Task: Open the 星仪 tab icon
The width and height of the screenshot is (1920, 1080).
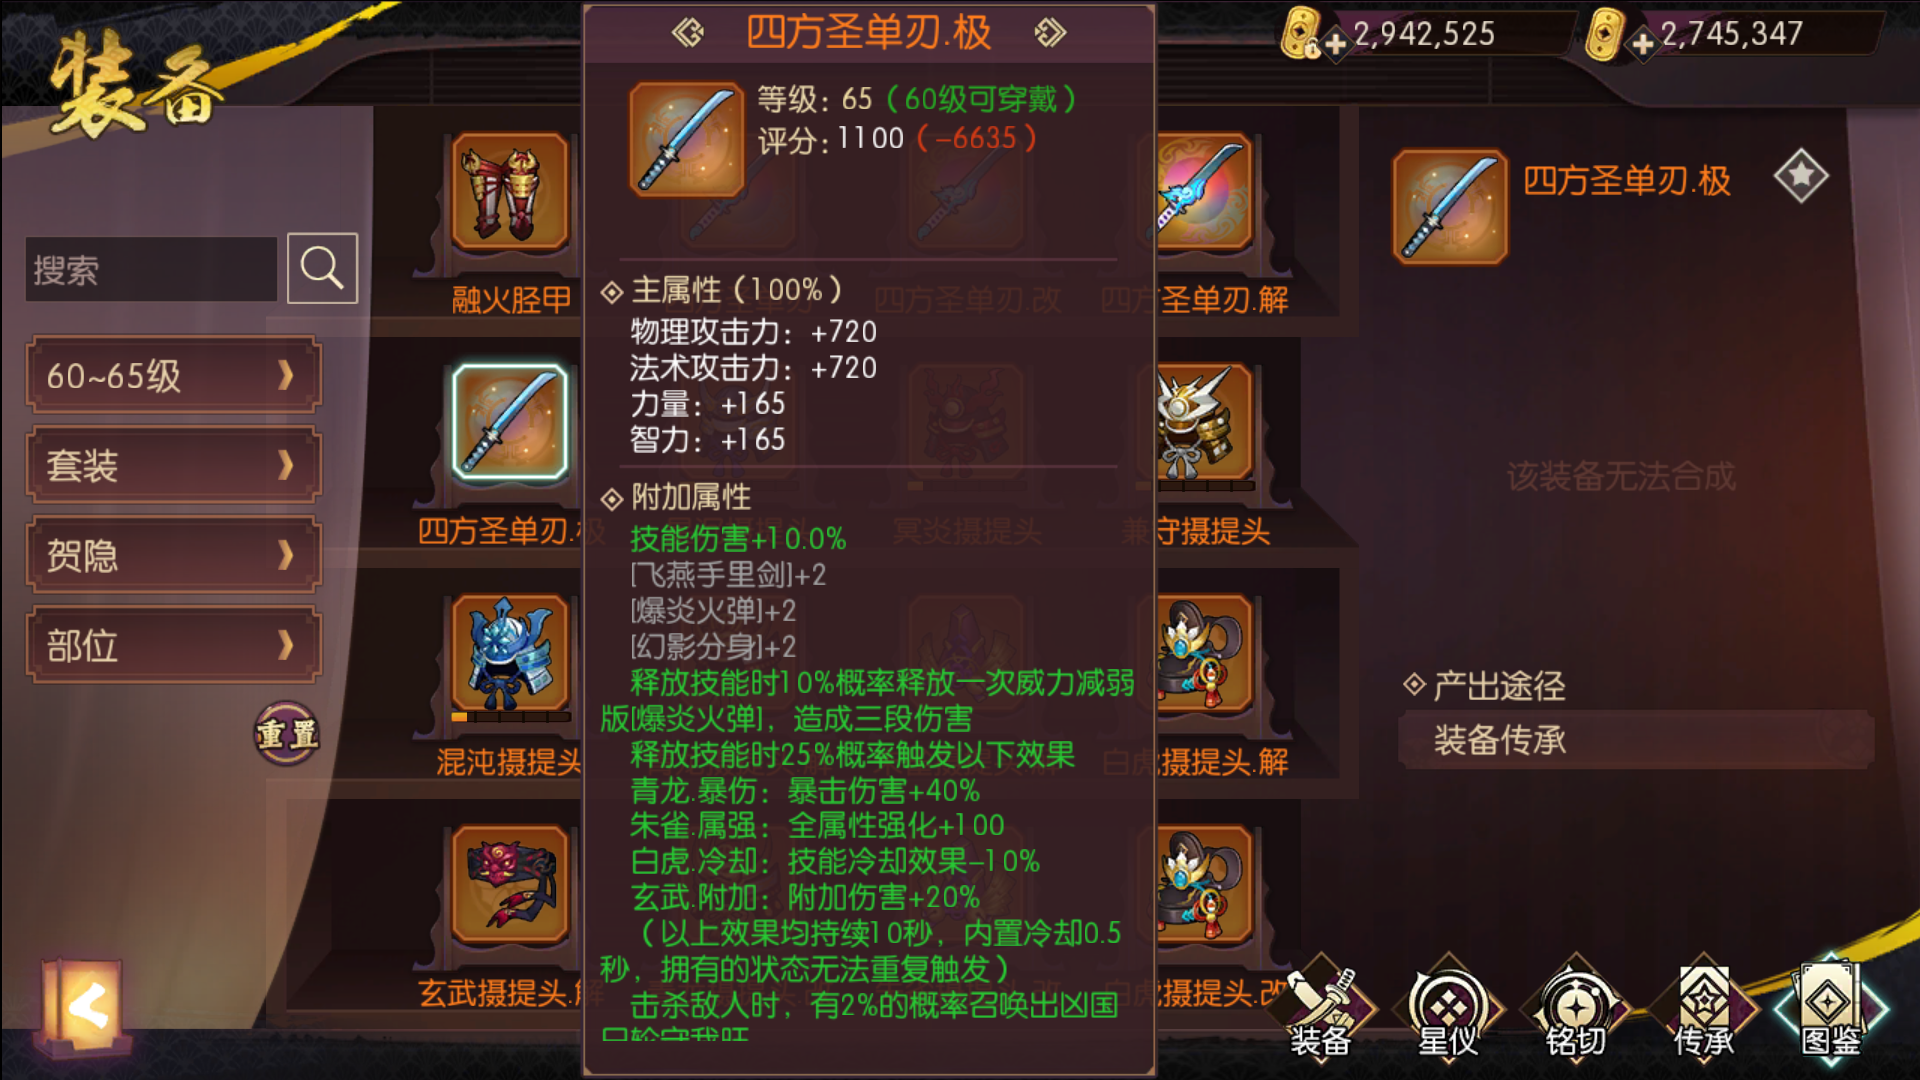Action: point(1448,1008)
